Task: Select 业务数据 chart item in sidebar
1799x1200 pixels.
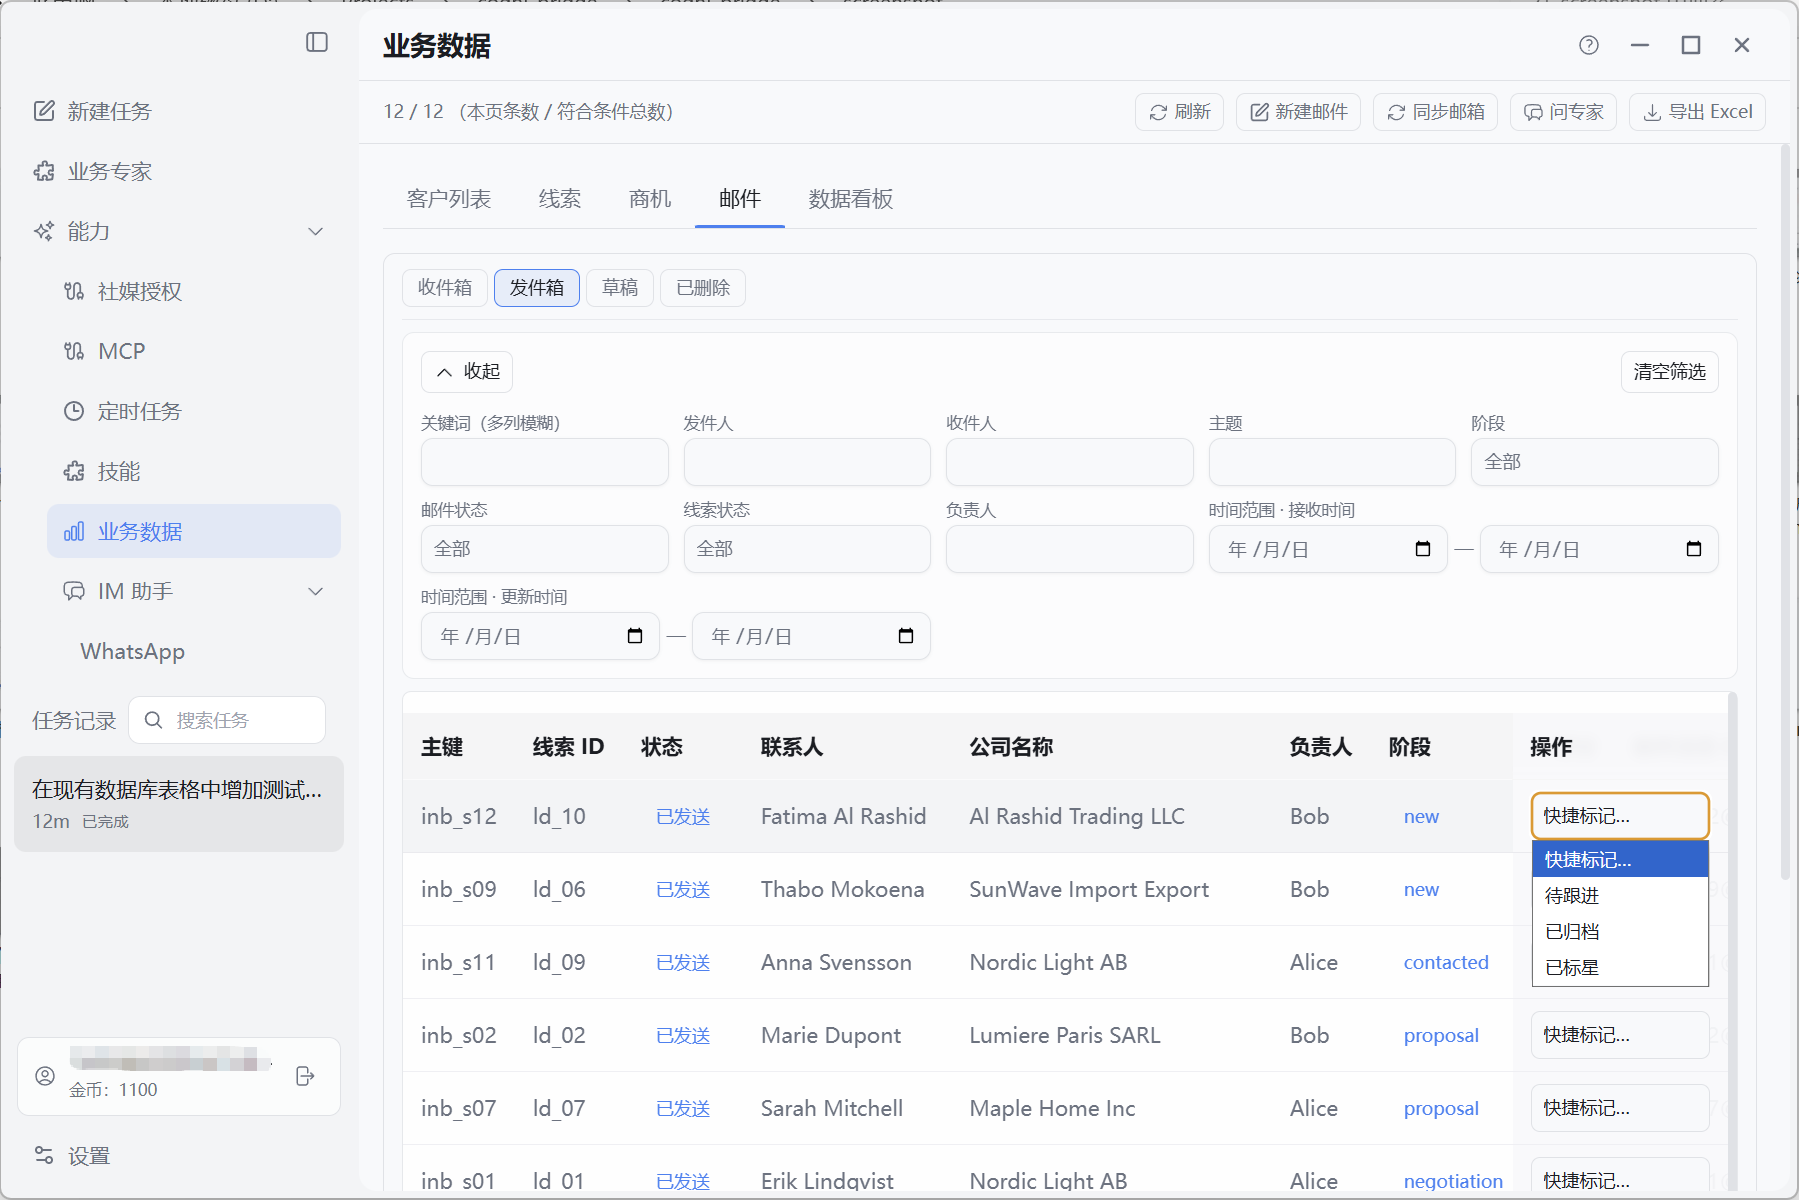Action: click(194, 531)
